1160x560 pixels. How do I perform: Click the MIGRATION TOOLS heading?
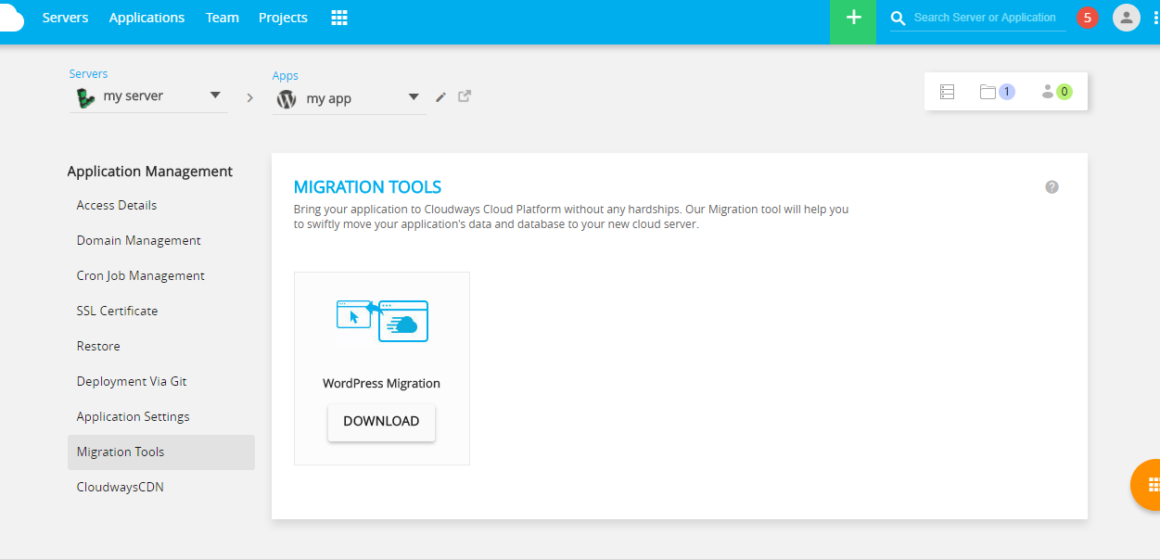click(368, 187)
